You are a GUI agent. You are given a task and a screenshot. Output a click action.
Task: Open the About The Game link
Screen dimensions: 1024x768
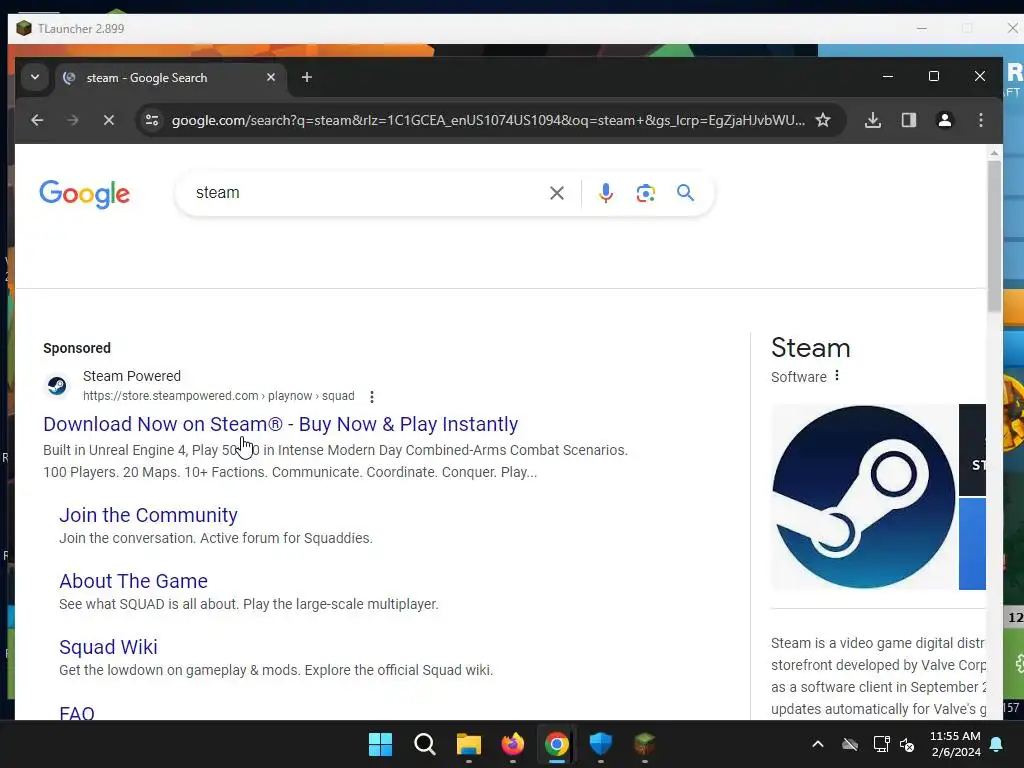tap(133, 581)
